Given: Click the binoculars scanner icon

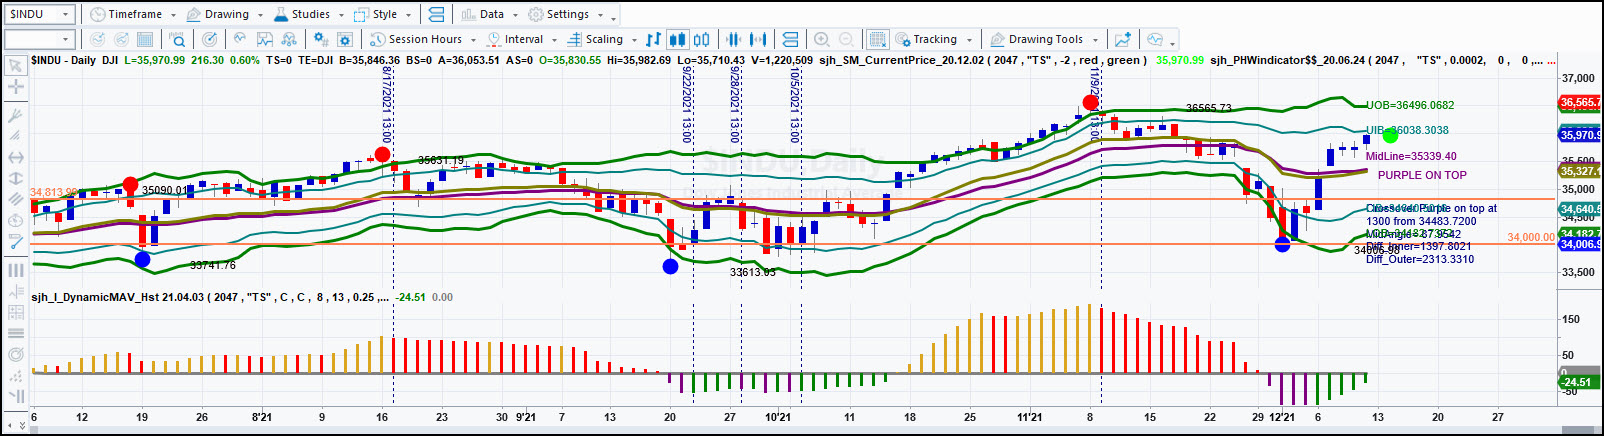Looking at the screenshot, I should (289, 39).
